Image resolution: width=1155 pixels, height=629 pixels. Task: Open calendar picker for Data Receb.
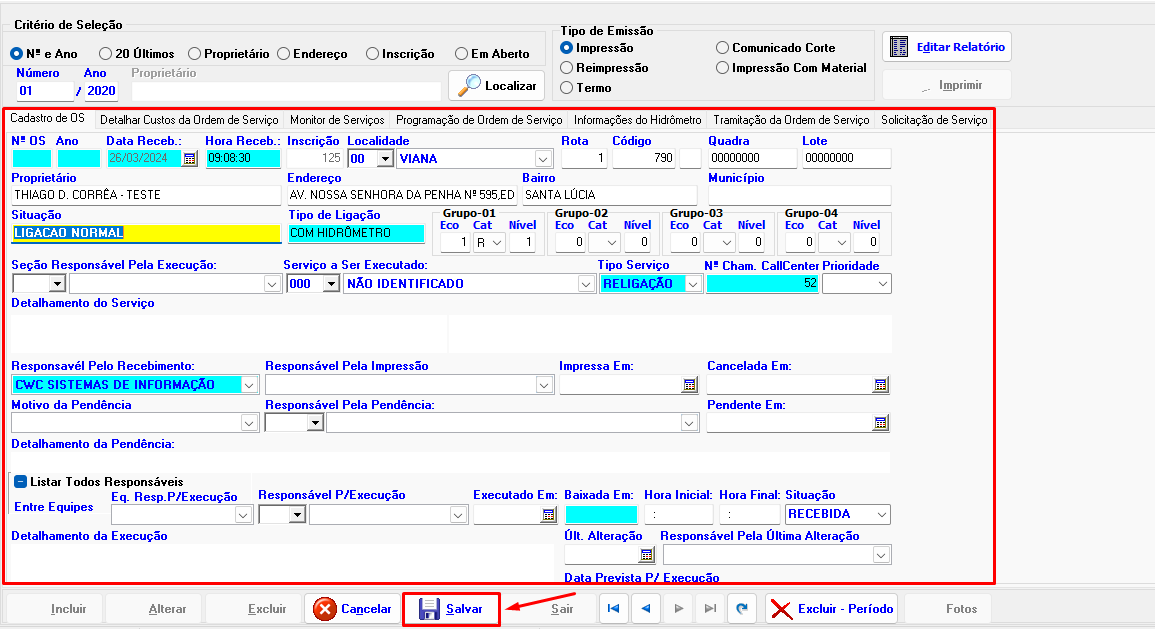pyautogui.click(x=190, y=158)
